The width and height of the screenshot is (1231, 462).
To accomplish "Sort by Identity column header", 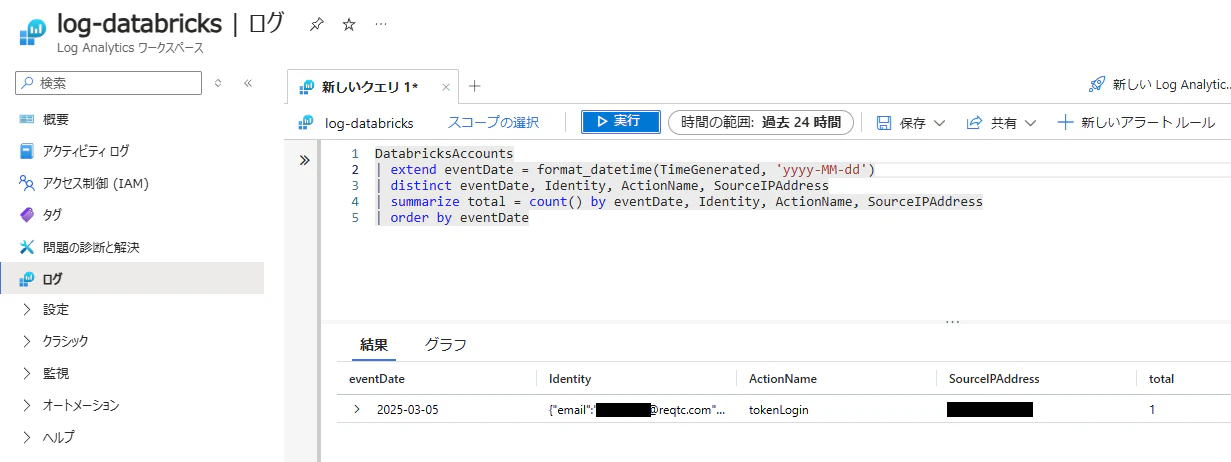I will pyautogui.click(x=570, y=379).
